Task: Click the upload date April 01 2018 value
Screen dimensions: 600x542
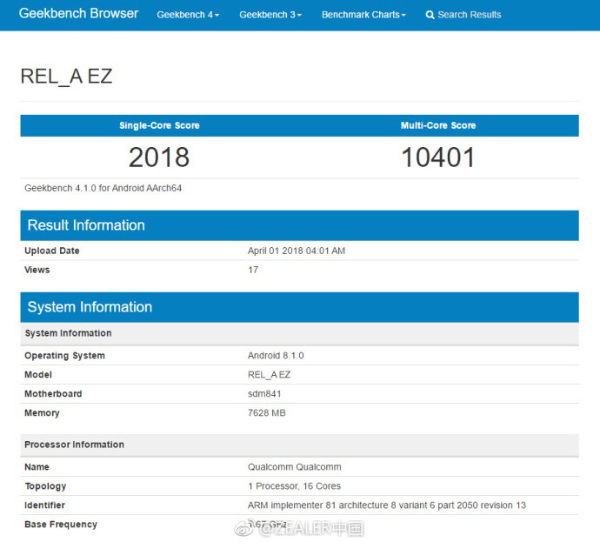Action: (296, 251)
